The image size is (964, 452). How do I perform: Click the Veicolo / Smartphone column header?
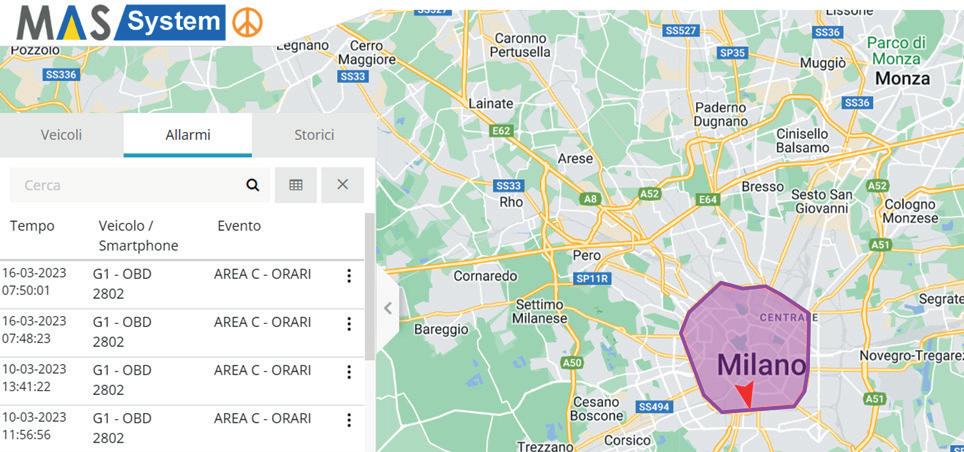(138, 236)
